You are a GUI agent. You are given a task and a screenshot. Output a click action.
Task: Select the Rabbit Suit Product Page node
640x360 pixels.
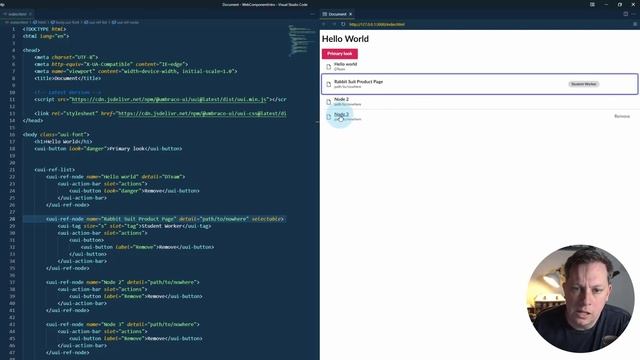(x=480, y=84)
